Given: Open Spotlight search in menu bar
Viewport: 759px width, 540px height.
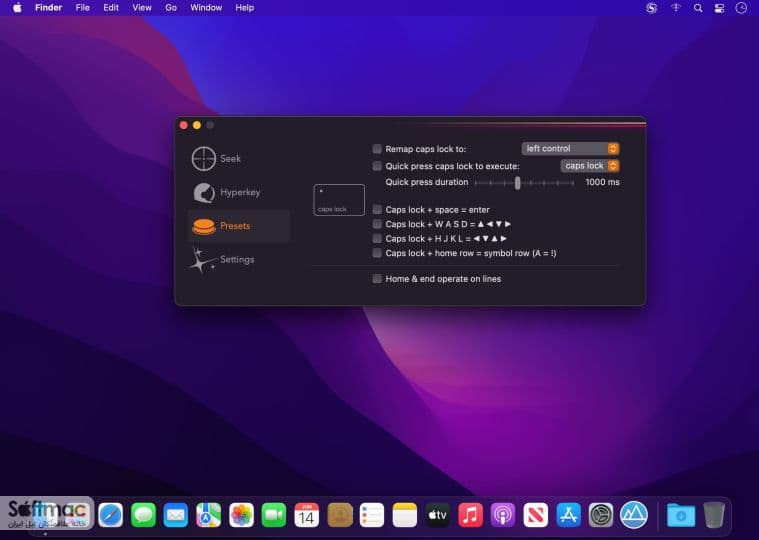Looking at the screenshot, I should pyautogui.click(x=698, y=8).
